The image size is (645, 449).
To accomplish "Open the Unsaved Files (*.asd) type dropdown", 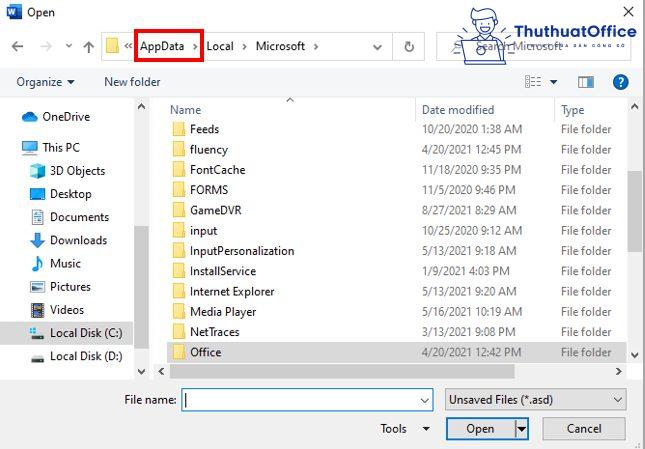I will 536,400.
